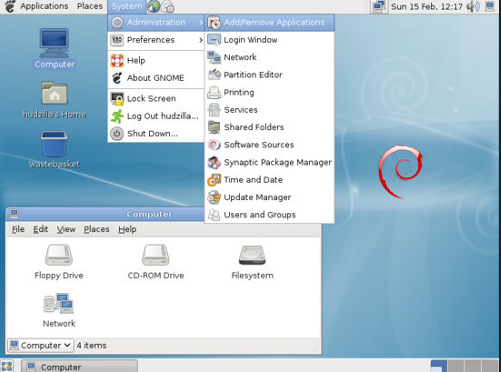Open Edit menu in Computer window

[x=40, y=229]
